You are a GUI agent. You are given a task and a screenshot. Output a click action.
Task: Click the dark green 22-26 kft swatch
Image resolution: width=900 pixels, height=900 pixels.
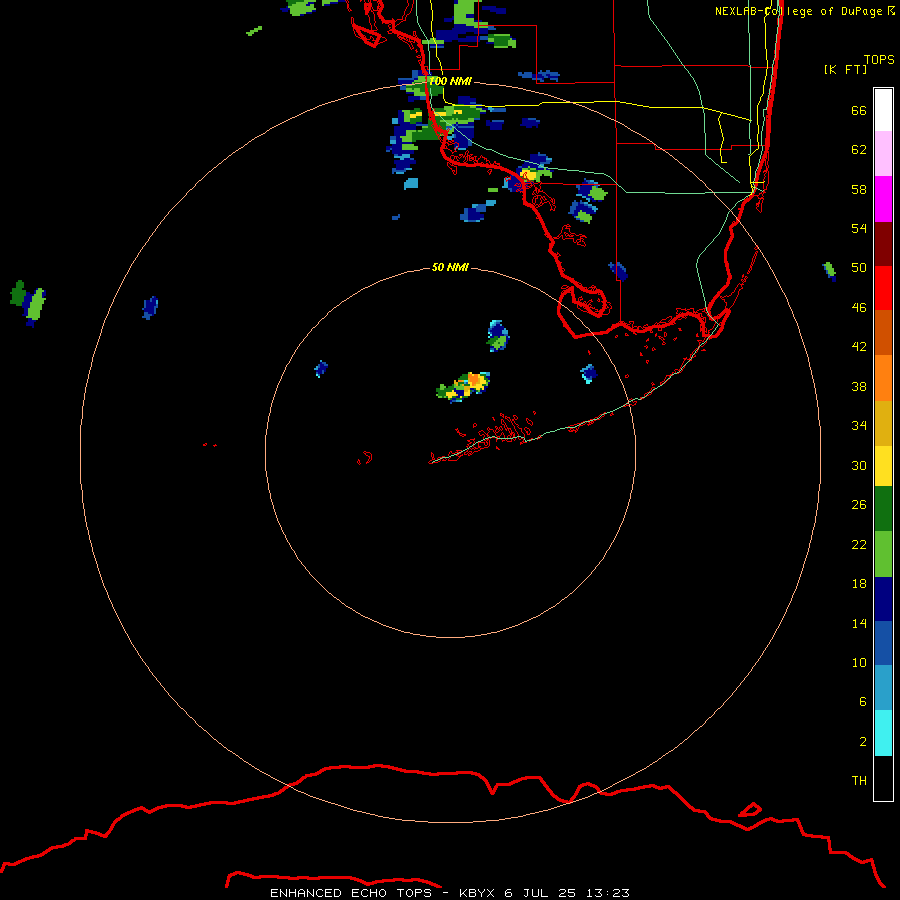pos(883,509)
